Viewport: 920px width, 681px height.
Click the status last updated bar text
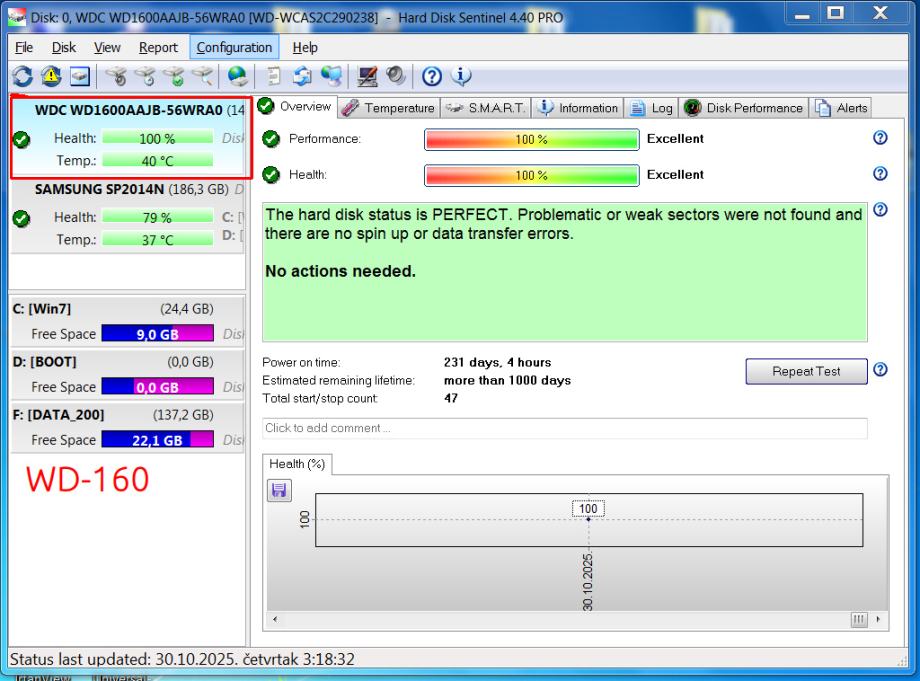click(x=182, y=659)
